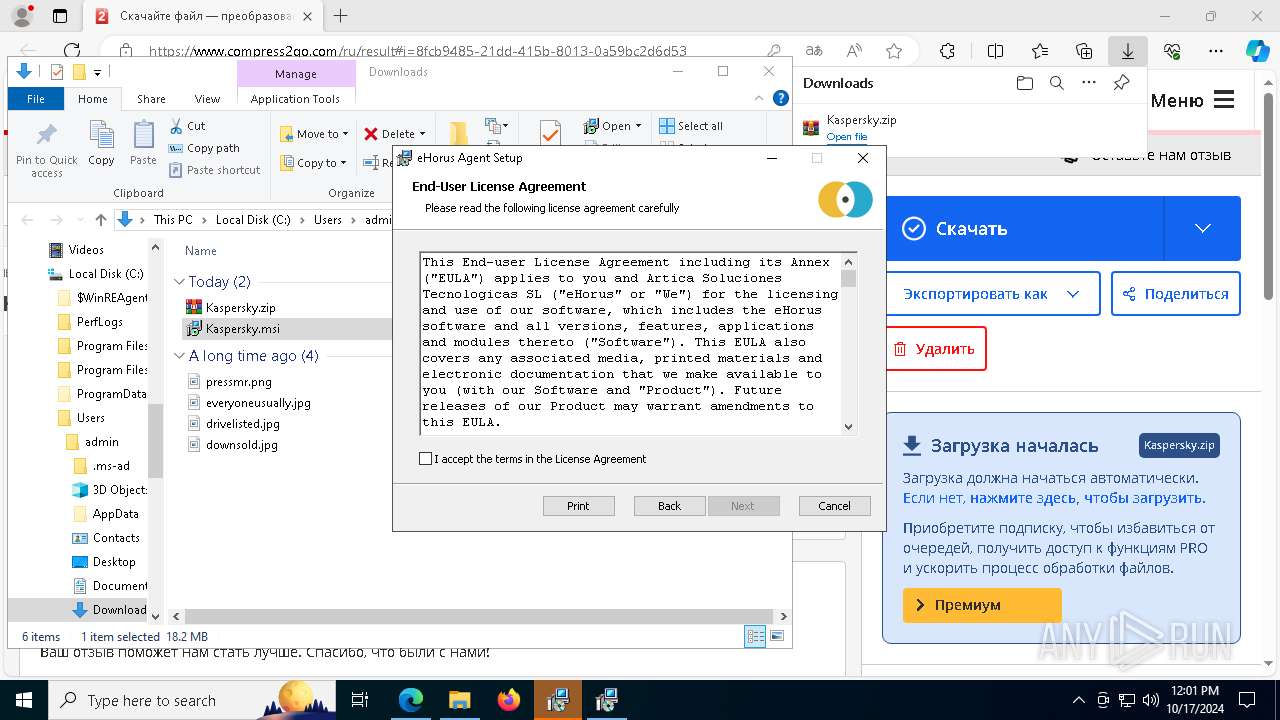Click нажмите здесь, чтобы загрузить link
The image size is (1280, 720).
click(1087, 498)
